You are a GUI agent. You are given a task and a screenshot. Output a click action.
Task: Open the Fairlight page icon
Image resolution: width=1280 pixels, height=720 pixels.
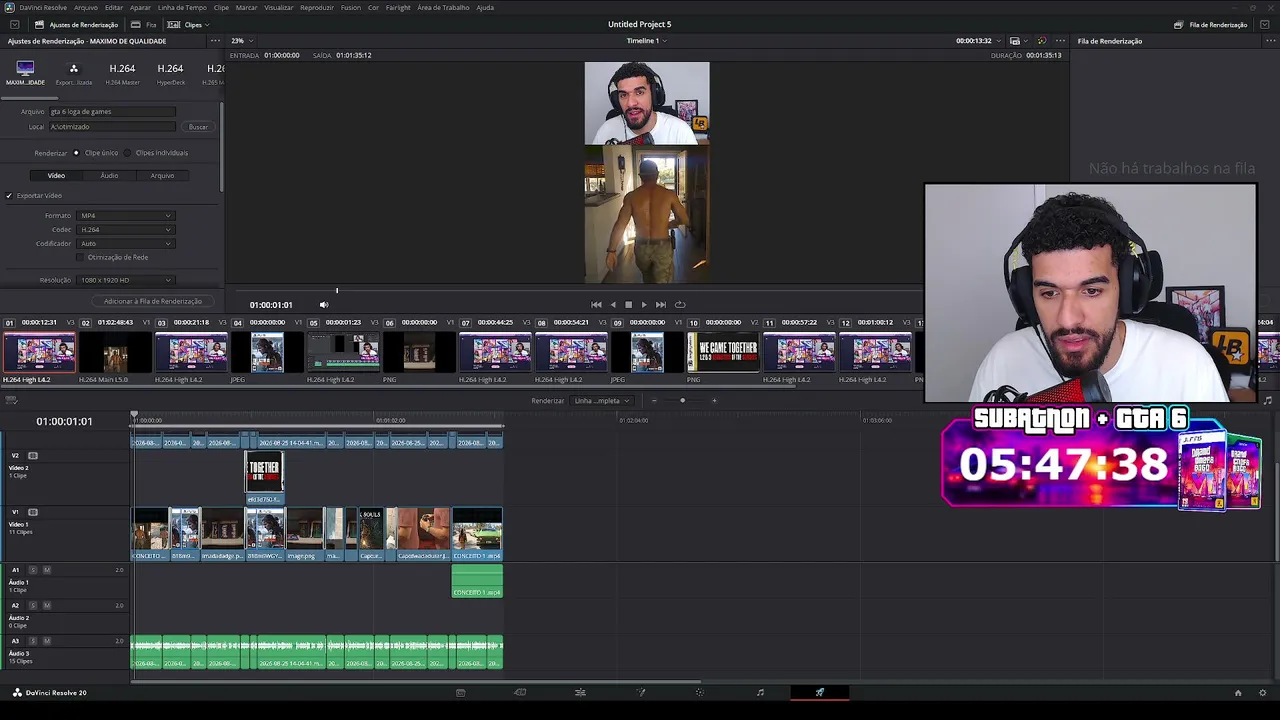tap(760, 692)
